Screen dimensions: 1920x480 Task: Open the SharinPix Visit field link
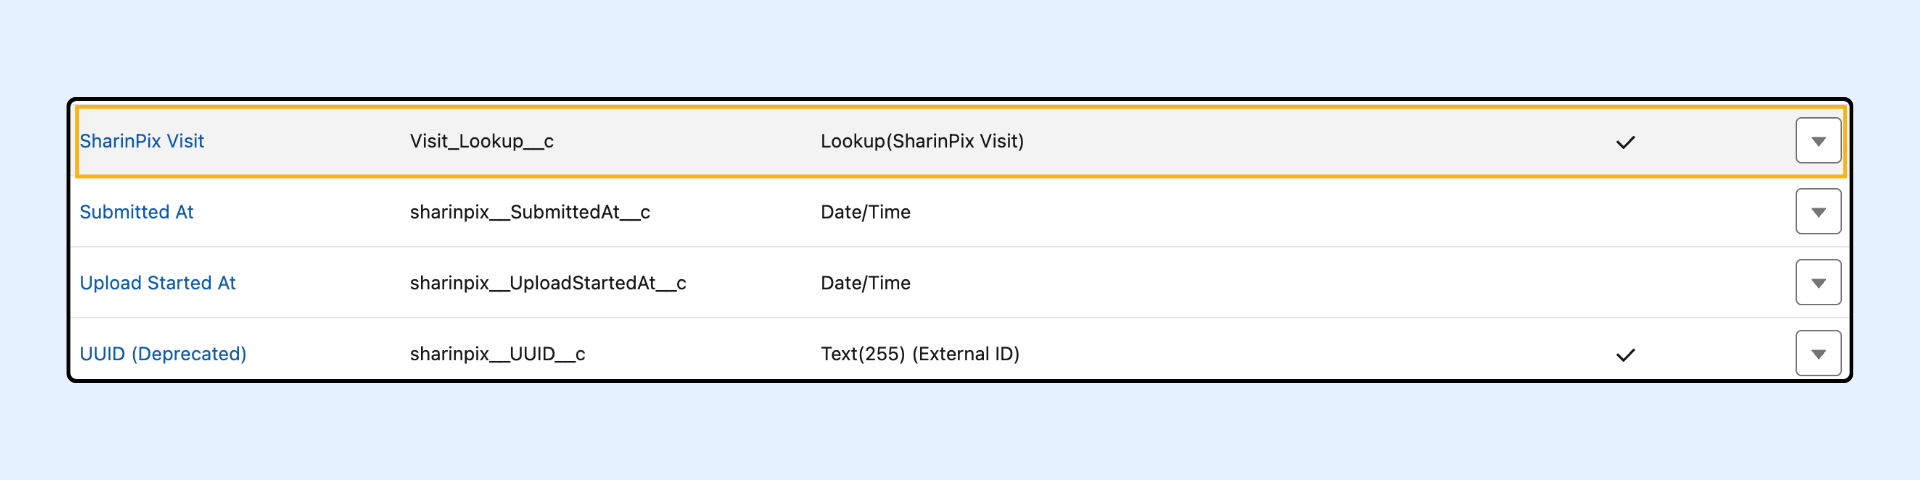point(142,141)
